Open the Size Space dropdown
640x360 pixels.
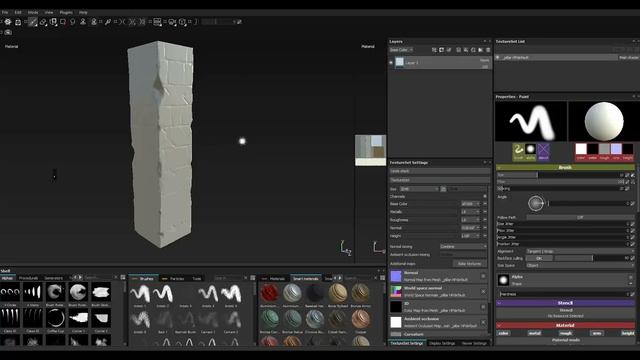[x=580, y=265]
